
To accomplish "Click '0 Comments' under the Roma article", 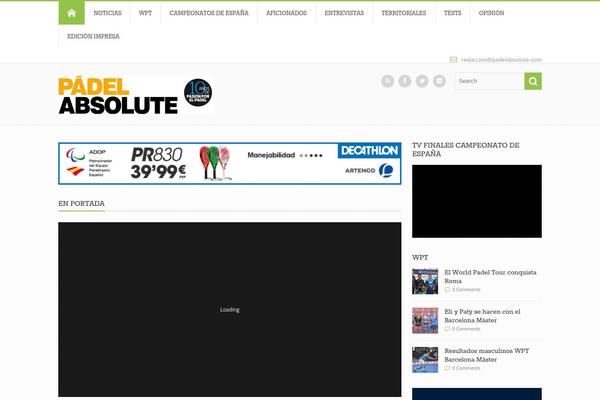I will (x=466, y=290).
